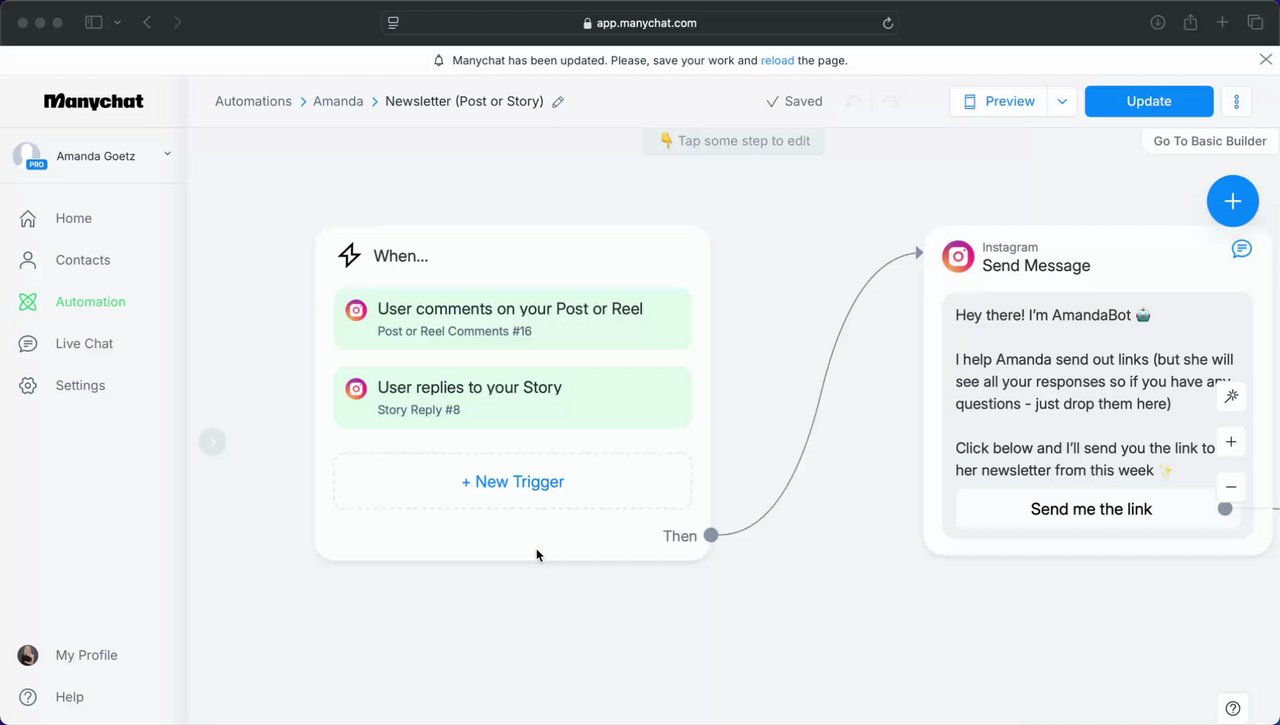The height and width of the screenshot is (725, 1280).
Task: Click the Safari forward arrow
Action: 178,22
